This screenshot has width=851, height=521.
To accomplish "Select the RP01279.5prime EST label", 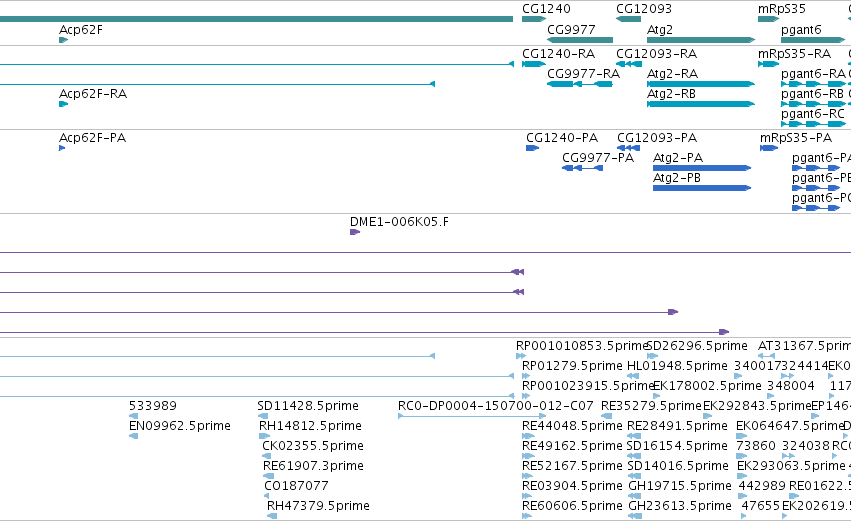I will coord(572,366).
